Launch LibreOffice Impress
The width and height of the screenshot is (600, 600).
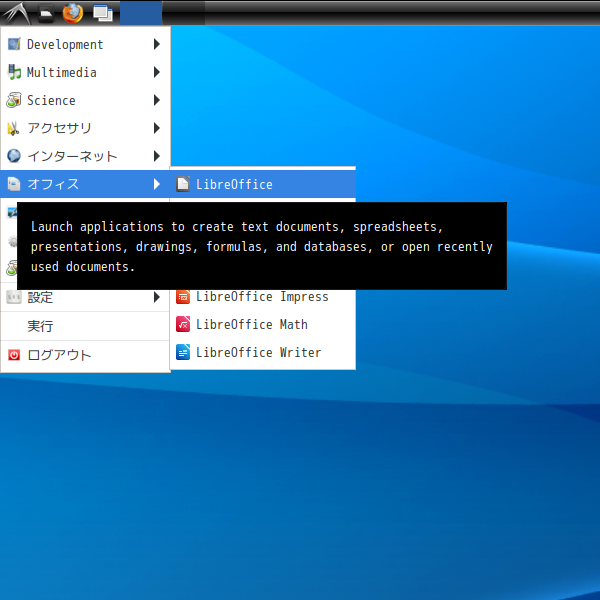[x=263, y=297]
